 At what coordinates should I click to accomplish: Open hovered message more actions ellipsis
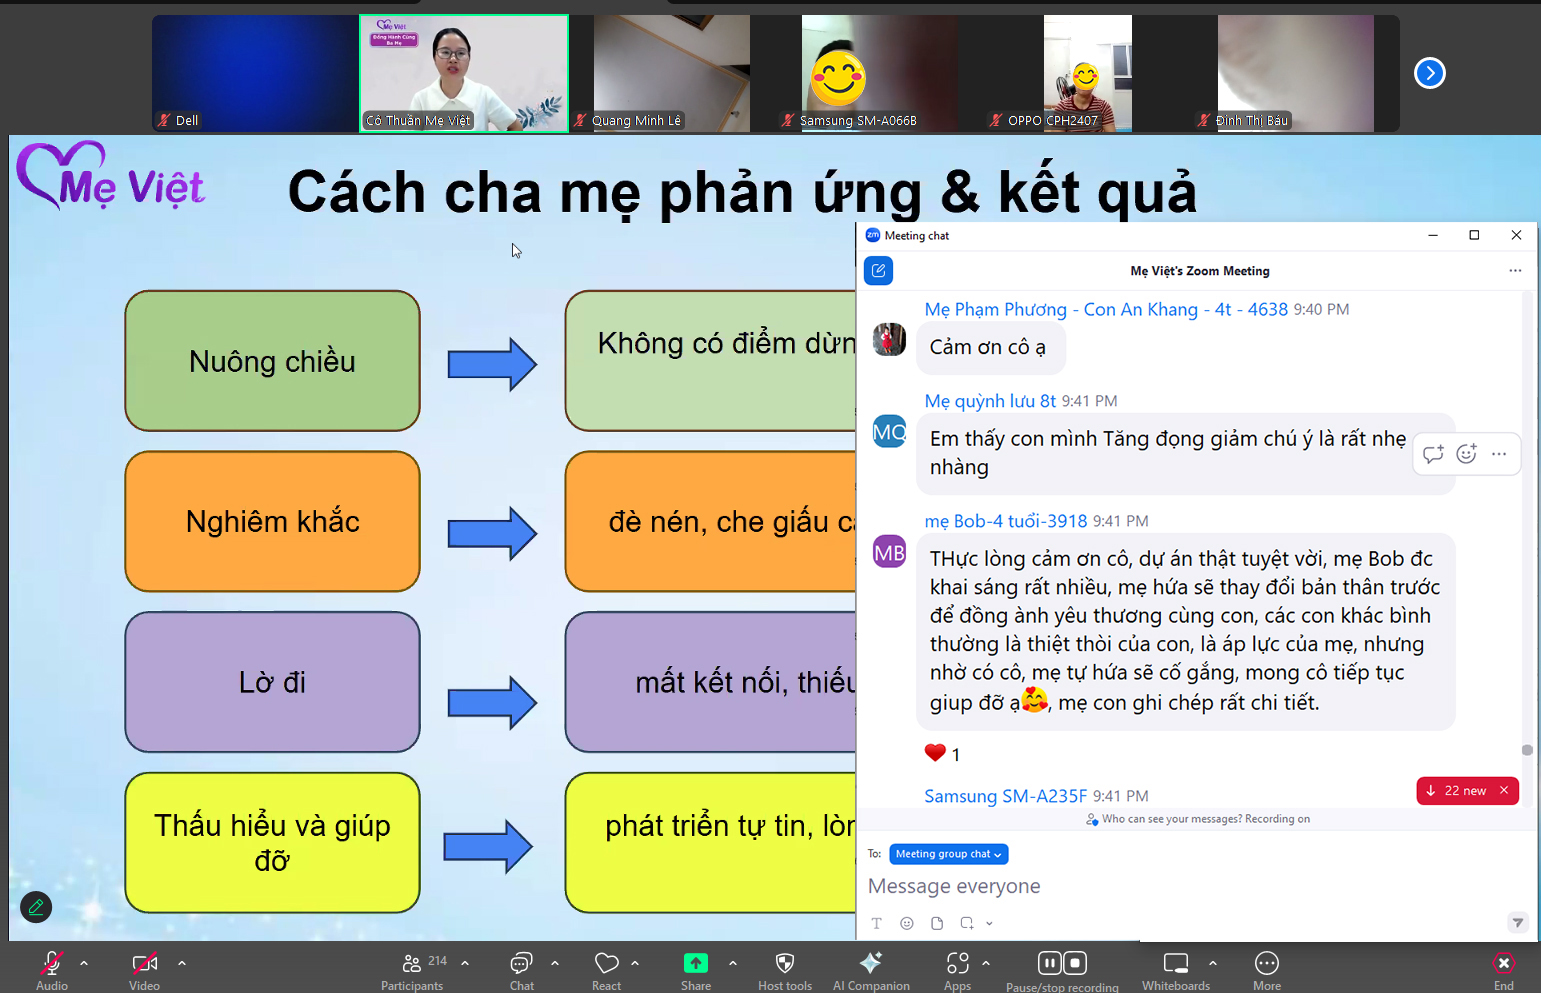tap(1499, 454)
